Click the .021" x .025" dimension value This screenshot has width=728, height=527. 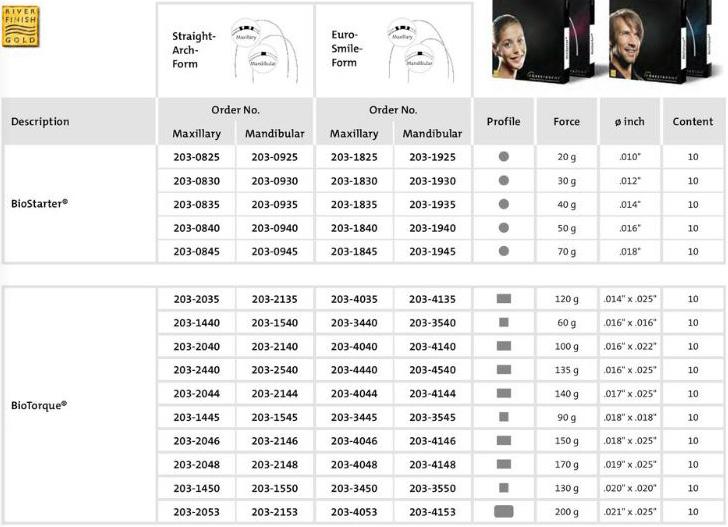pyautogui.click(x=630, y=512)
